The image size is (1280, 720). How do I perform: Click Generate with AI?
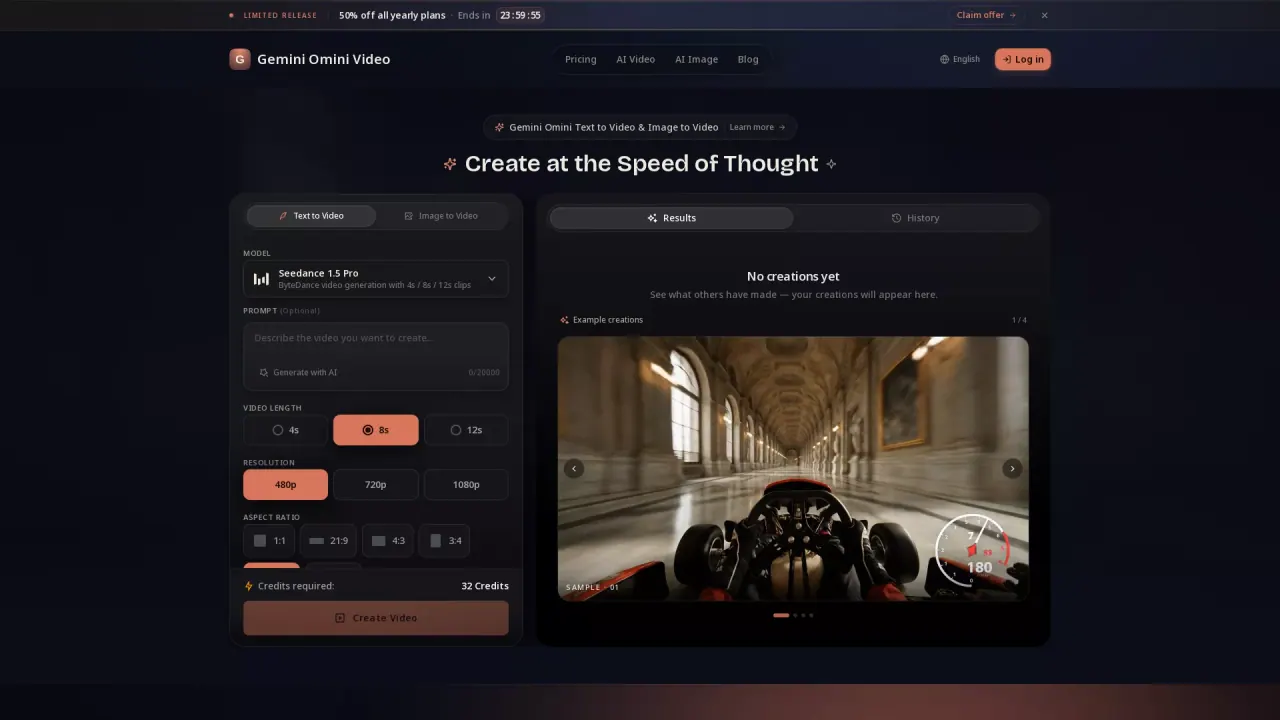[x=298, y=372]
